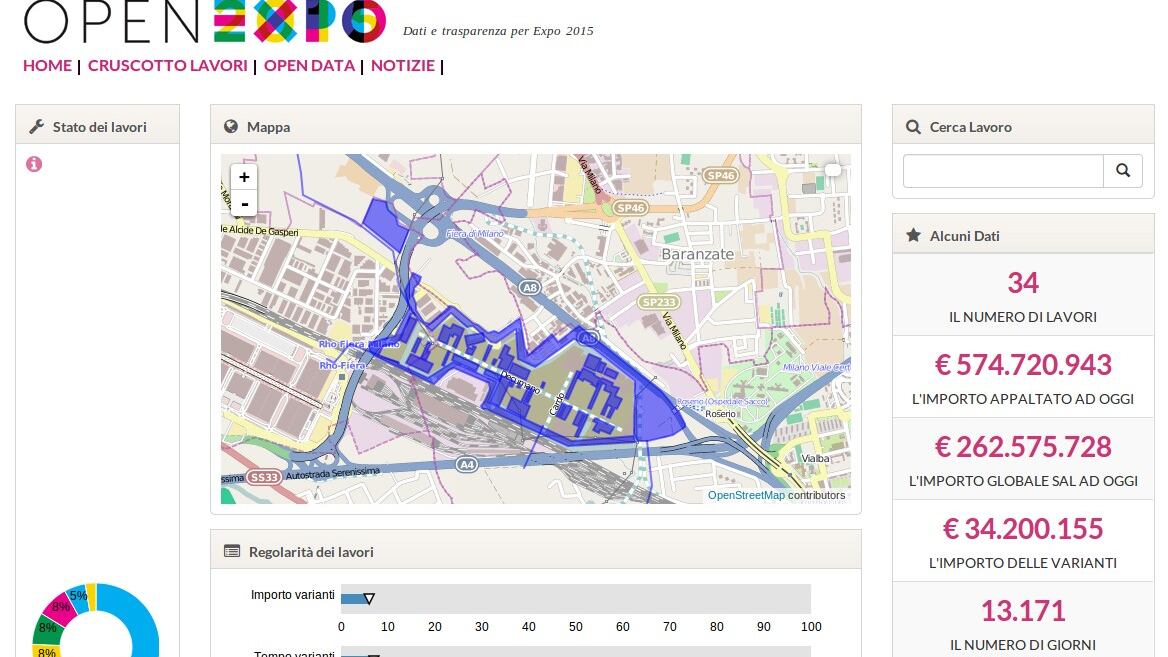This screenshot has width=1168, height=657.
Task: Click the Rho Fiera Milano station label
Action: click(359, 344)
